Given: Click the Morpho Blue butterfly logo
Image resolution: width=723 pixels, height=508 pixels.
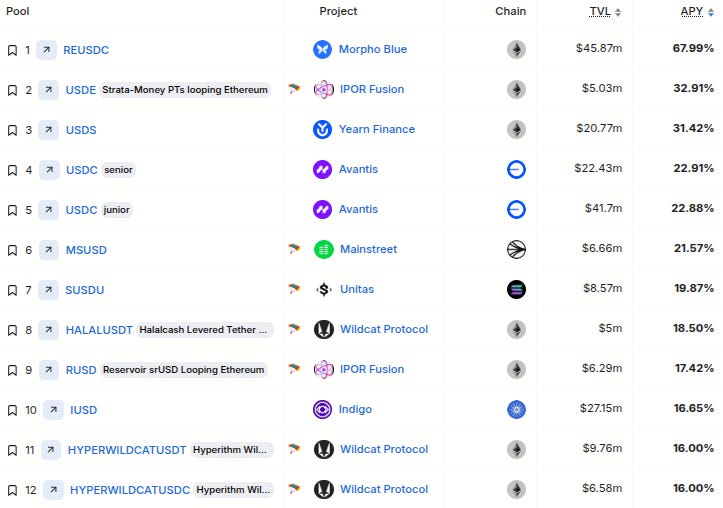Looking at the screenshot, I should tap(322, 49).
